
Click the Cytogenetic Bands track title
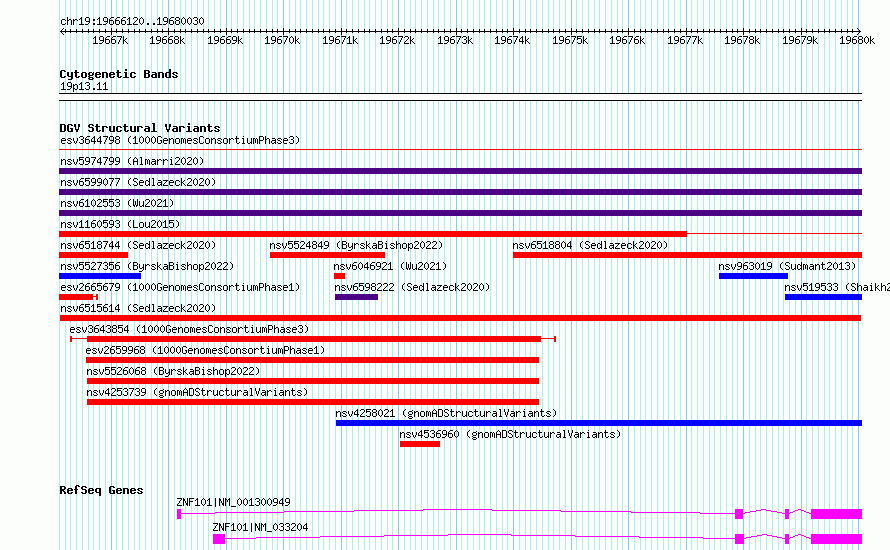coord(119,74)
